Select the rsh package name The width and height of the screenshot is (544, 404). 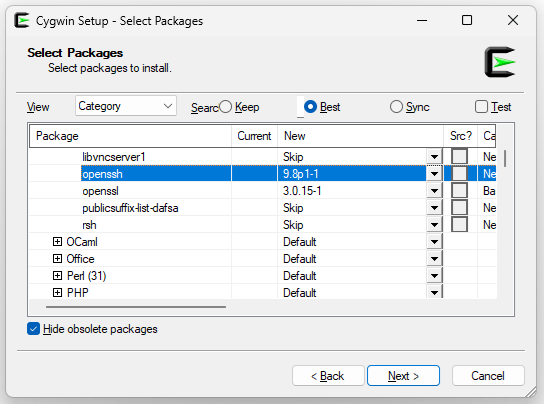pyautogui.click(x=89, y=225)
